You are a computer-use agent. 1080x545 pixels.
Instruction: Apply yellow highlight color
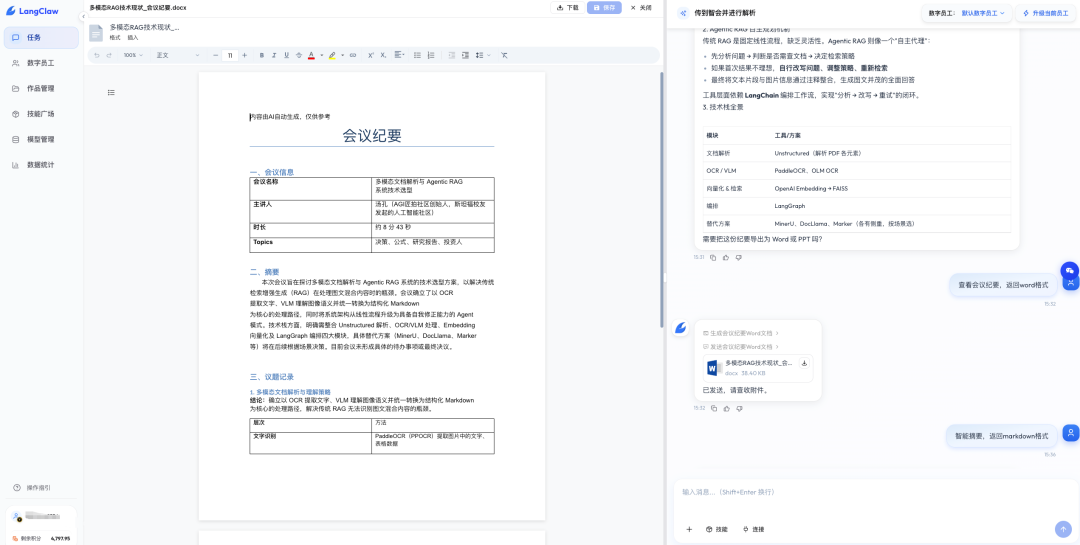point(332,55)
